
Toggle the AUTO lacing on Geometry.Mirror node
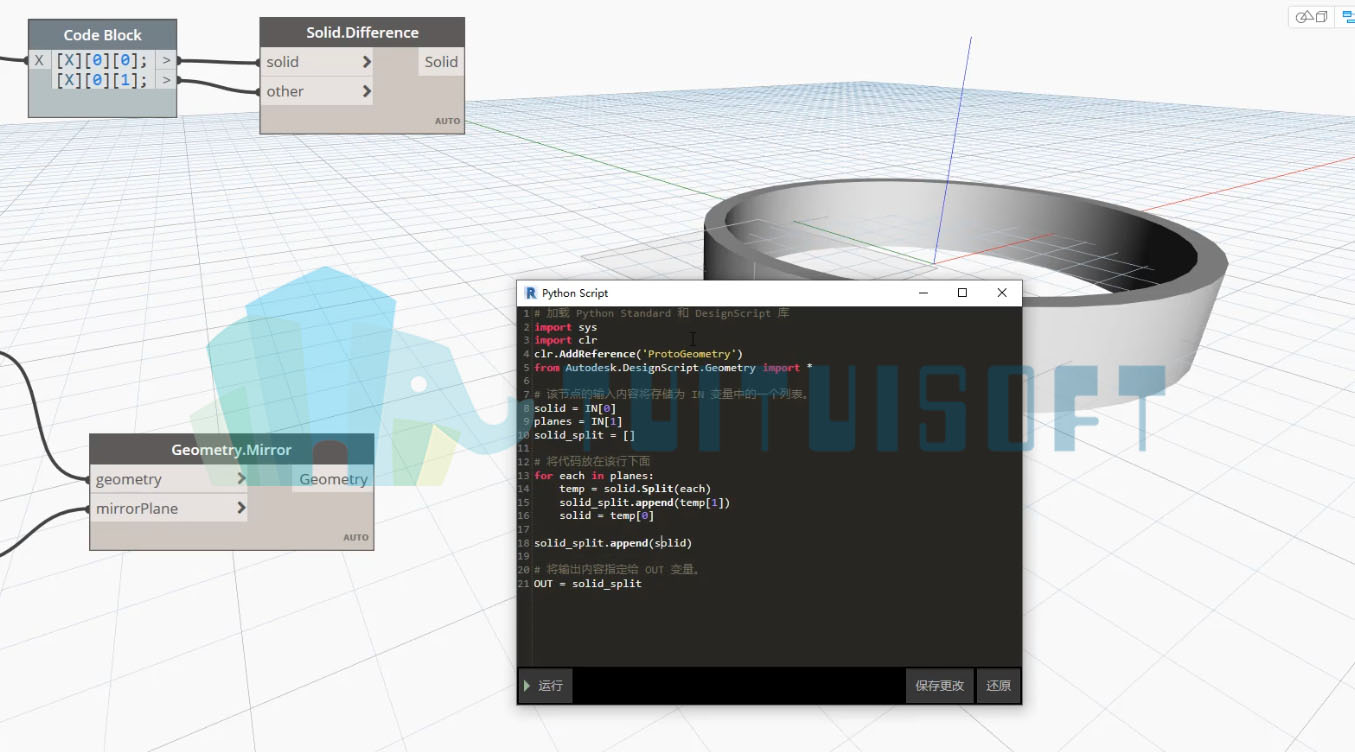356,537
